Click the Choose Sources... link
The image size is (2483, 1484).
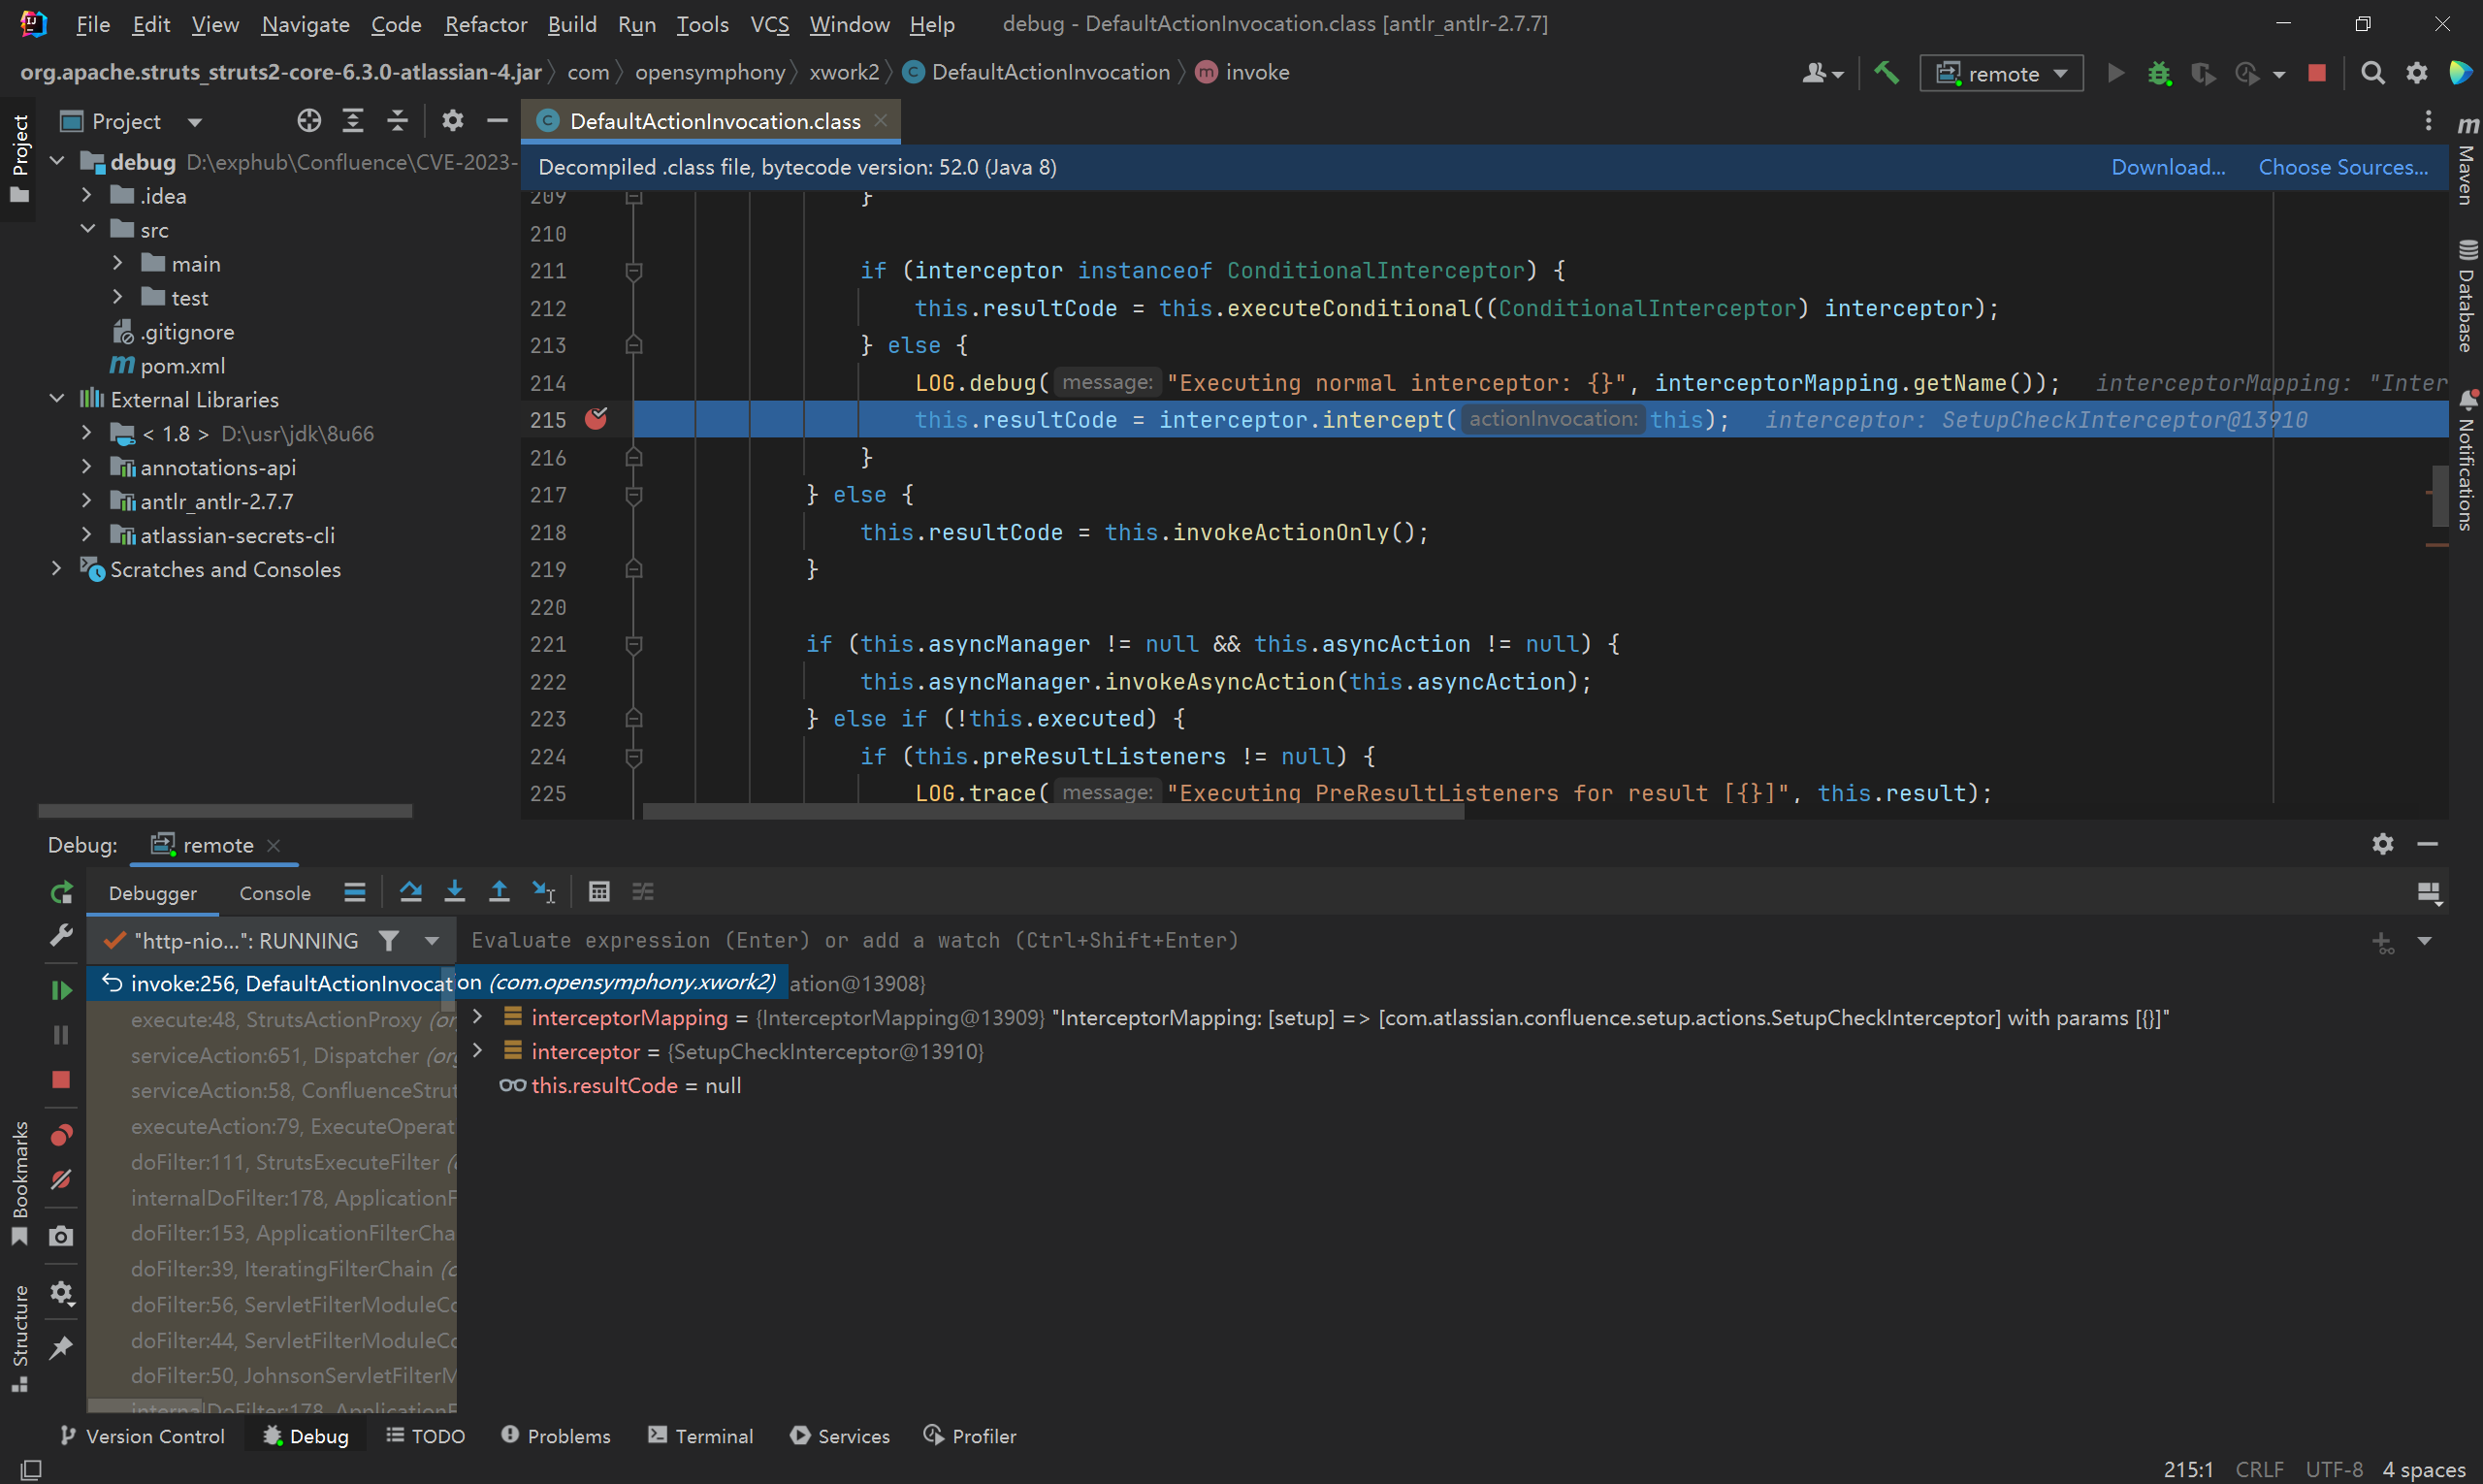pos(2343,167)
